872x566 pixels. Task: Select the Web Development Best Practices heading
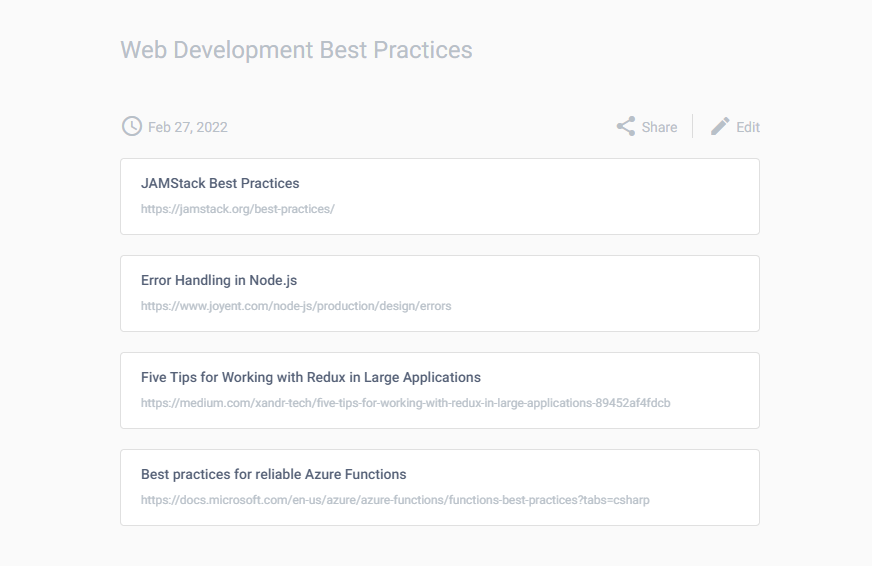[x=296, y=50]
